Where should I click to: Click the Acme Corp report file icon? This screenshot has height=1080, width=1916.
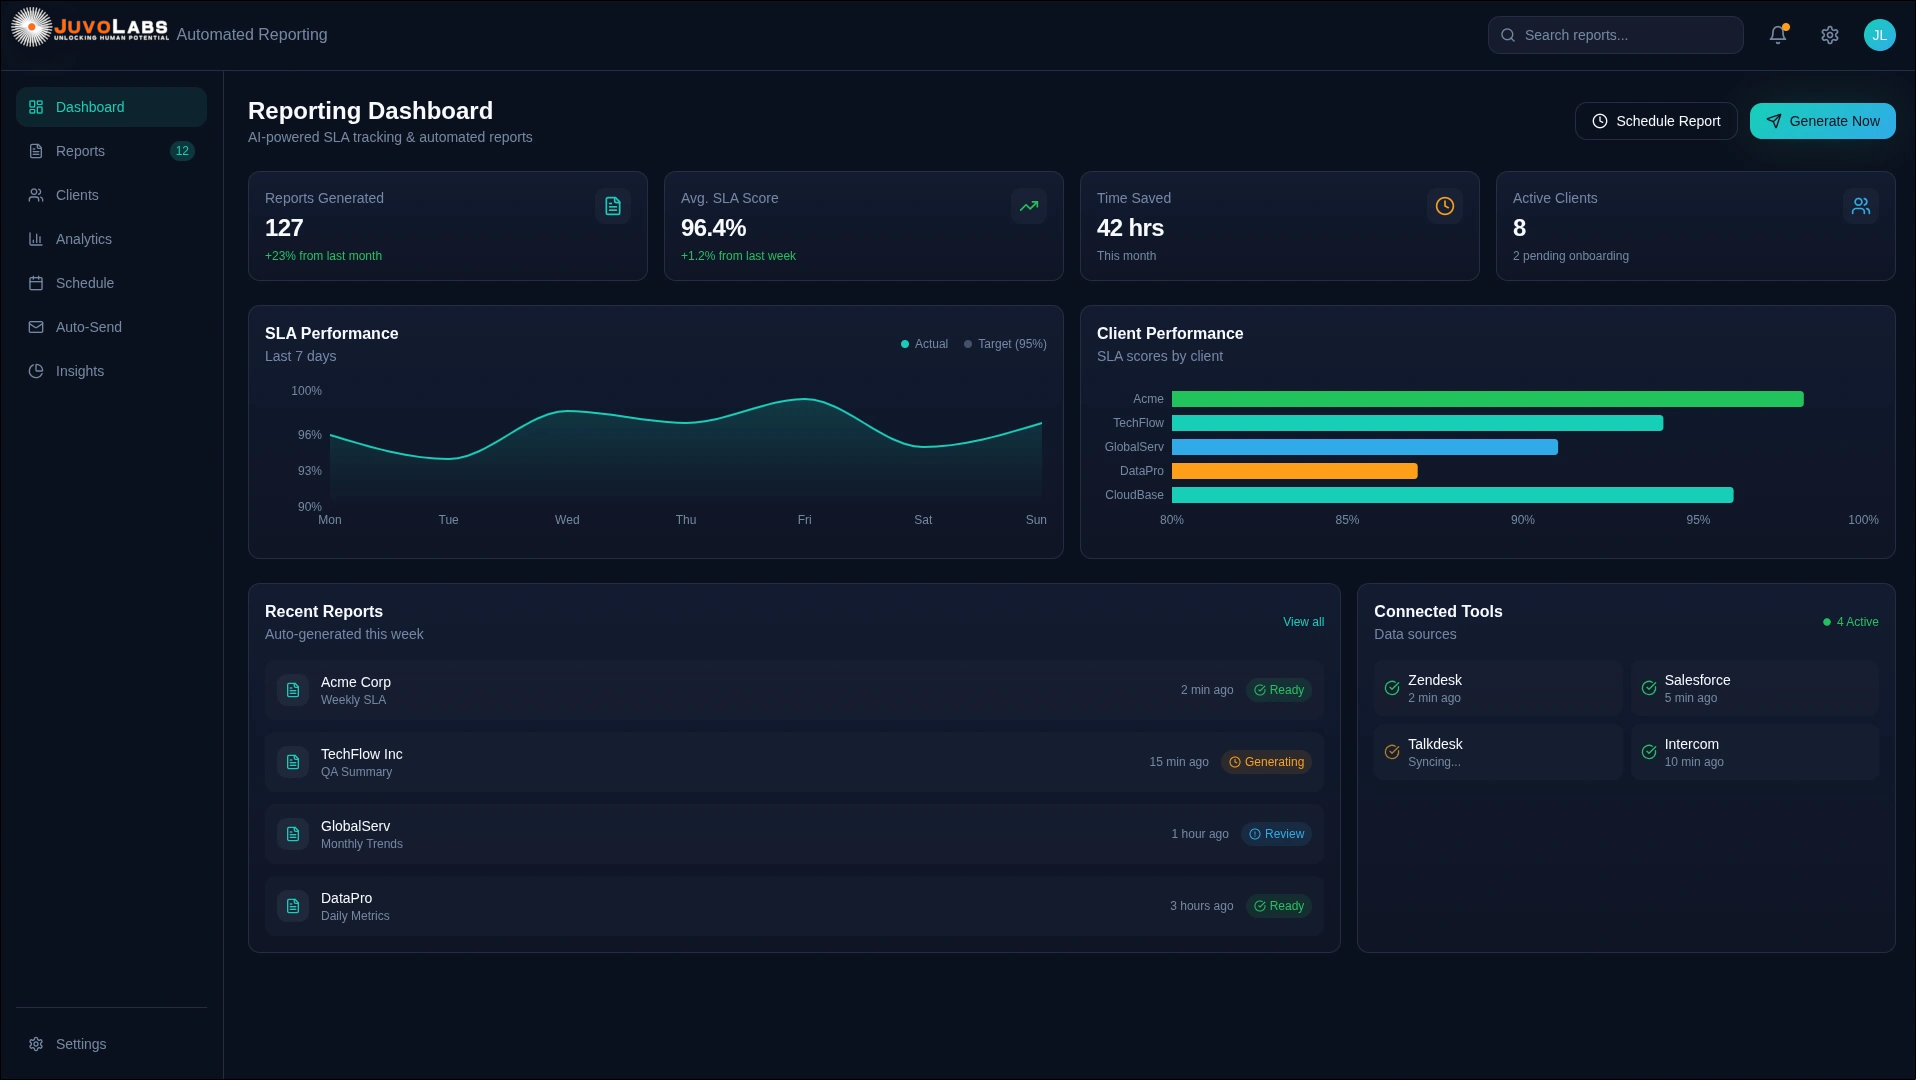(293, 690)
